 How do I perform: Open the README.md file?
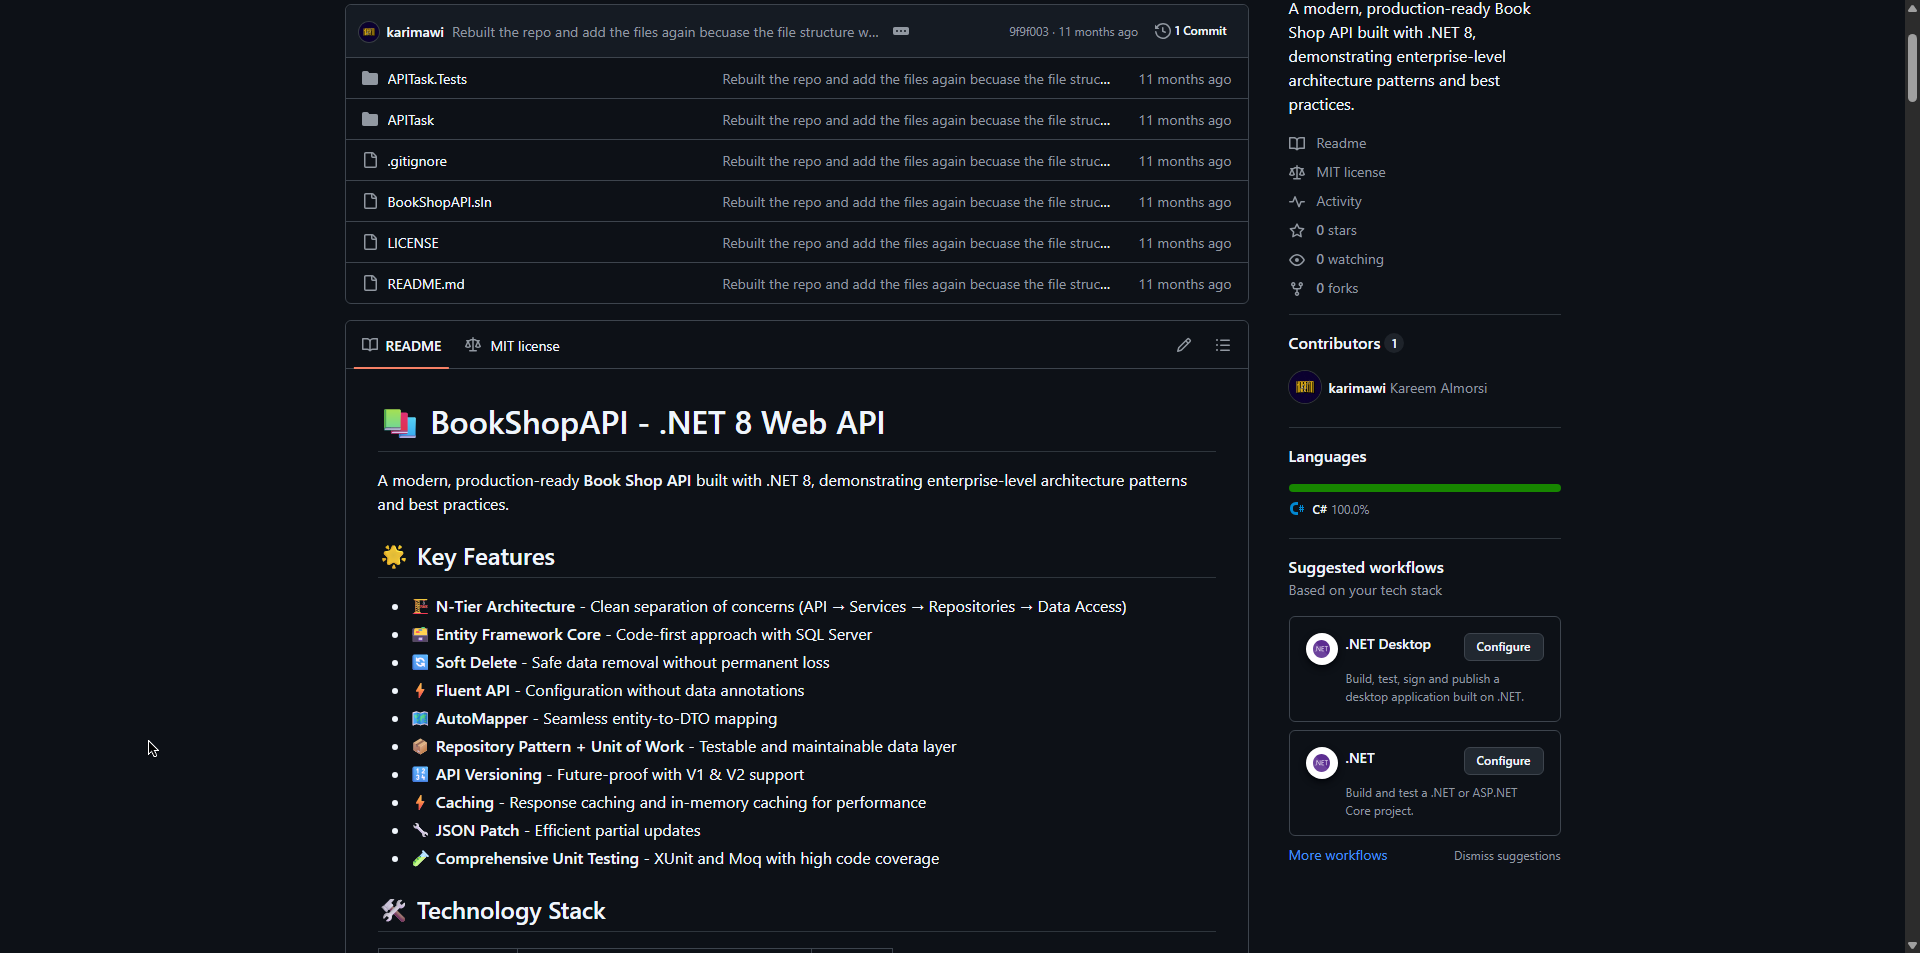coord(426,284)
